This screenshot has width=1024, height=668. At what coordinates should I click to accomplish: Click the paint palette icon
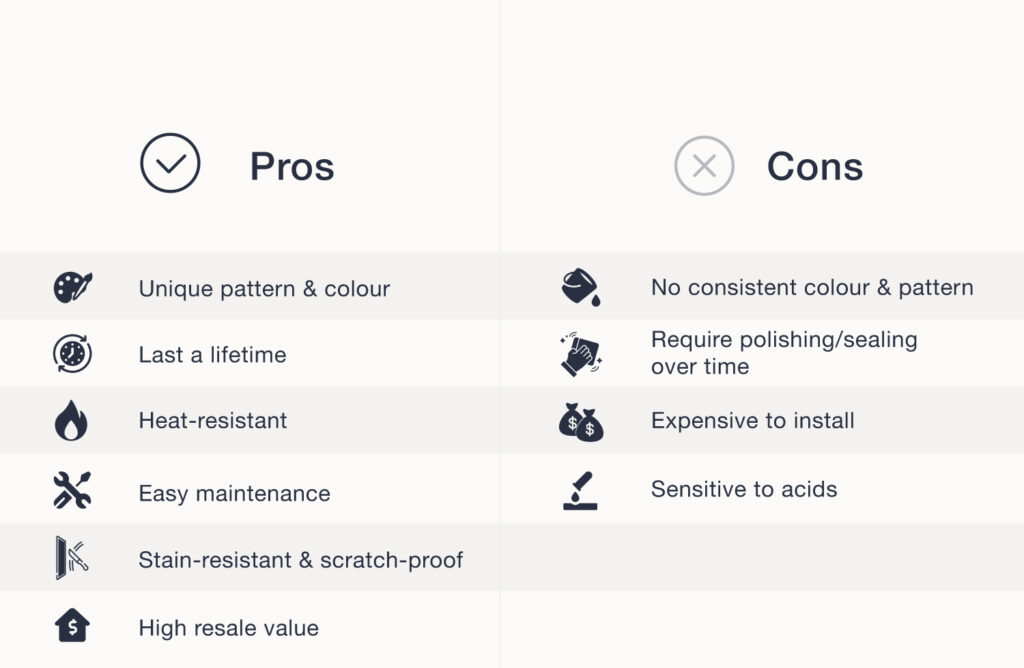[x=72, y=288]
